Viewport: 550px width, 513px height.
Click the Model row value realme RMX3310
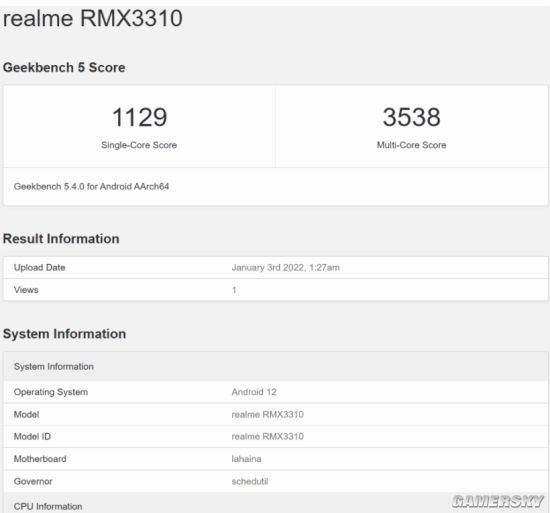(x=268, y=414)
